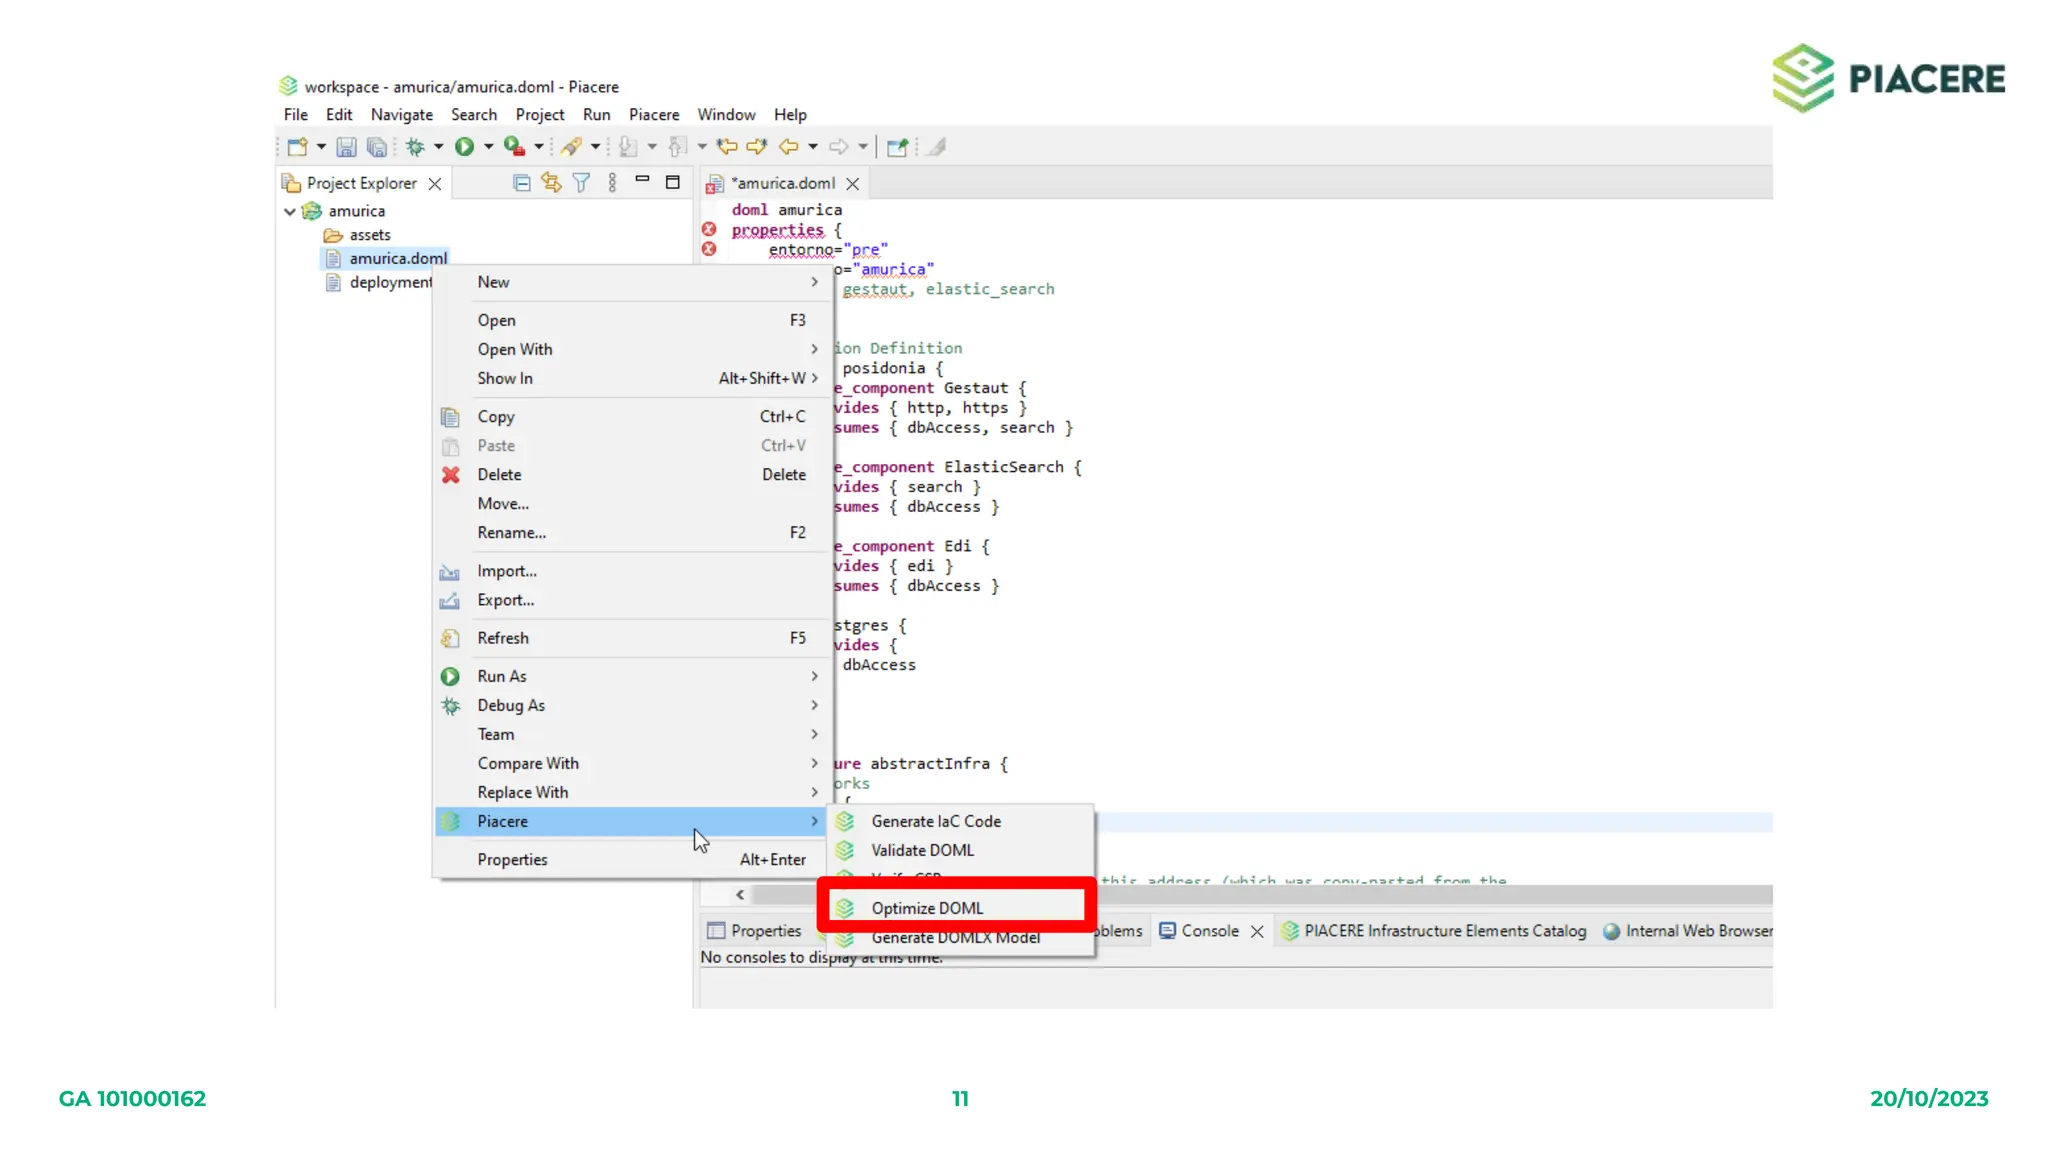Select the assets folder in tree
The height and width of the screenshot is (1152, 2048).
369,235
